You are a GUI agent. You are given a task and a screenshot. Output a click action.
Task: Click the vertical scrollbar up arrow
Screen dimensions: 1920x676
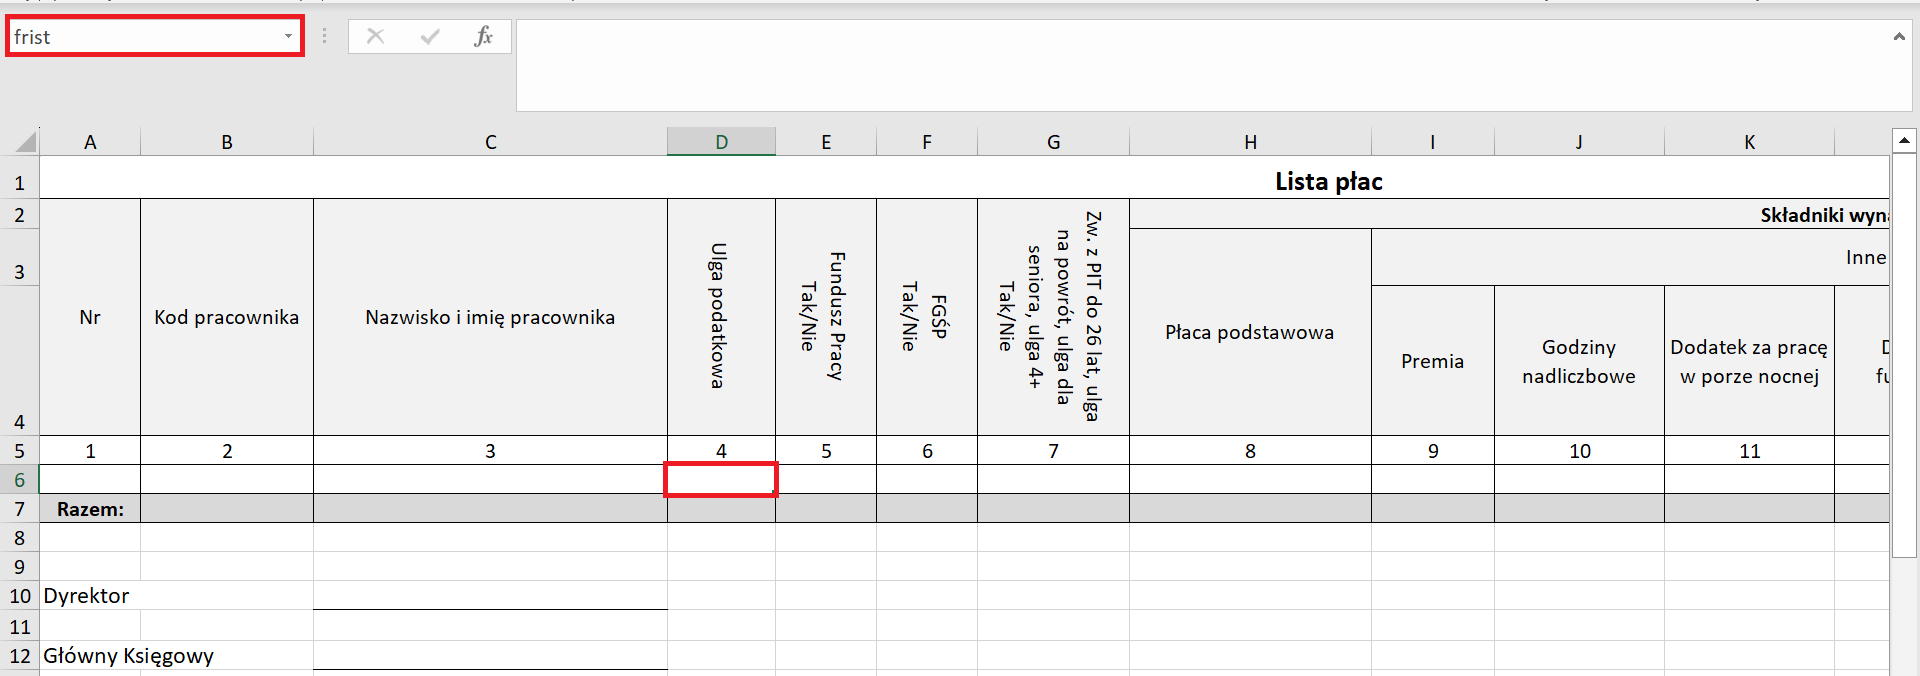pos(1904,141)
